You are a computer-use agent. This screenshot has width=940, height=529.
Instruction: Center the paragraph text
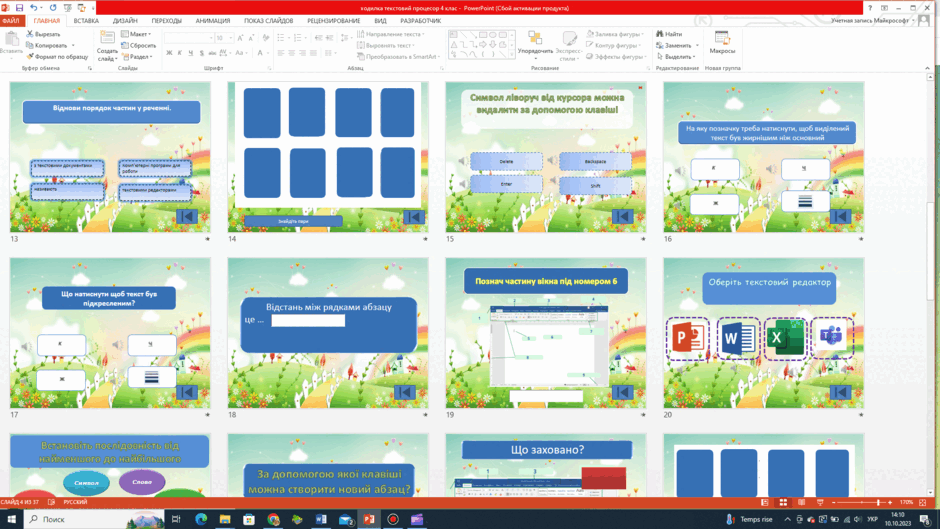[291, 53]
